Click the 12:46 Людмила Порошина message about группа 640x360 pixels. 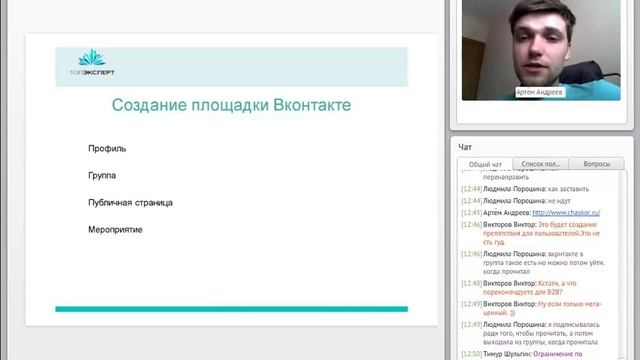[x=533, y=262]
